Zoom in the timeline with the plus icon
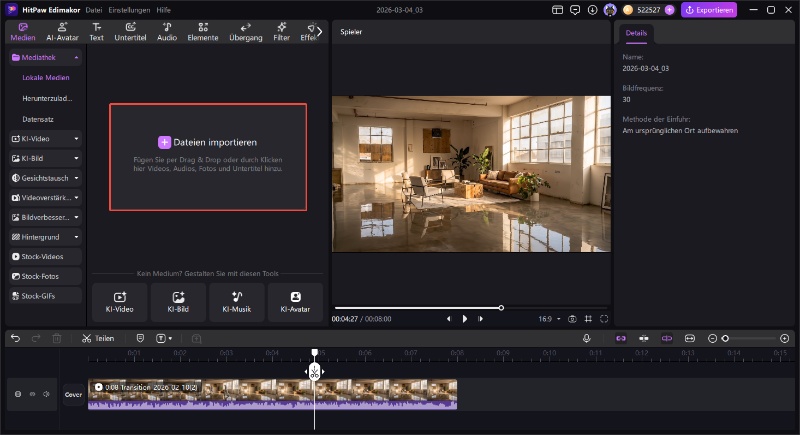This screenshot has width=800, height=435. [x=785, y=338]
